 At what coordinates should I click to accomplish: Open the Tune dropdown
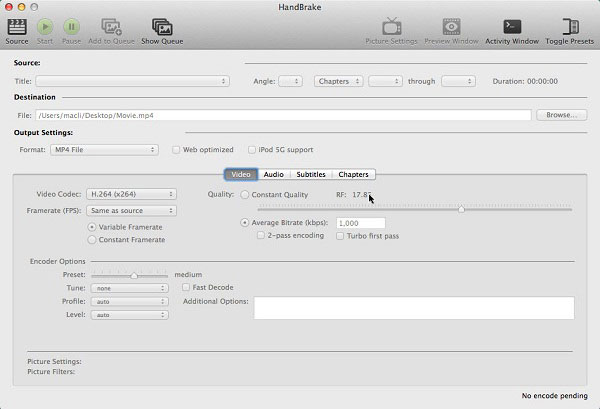(129, 288)
